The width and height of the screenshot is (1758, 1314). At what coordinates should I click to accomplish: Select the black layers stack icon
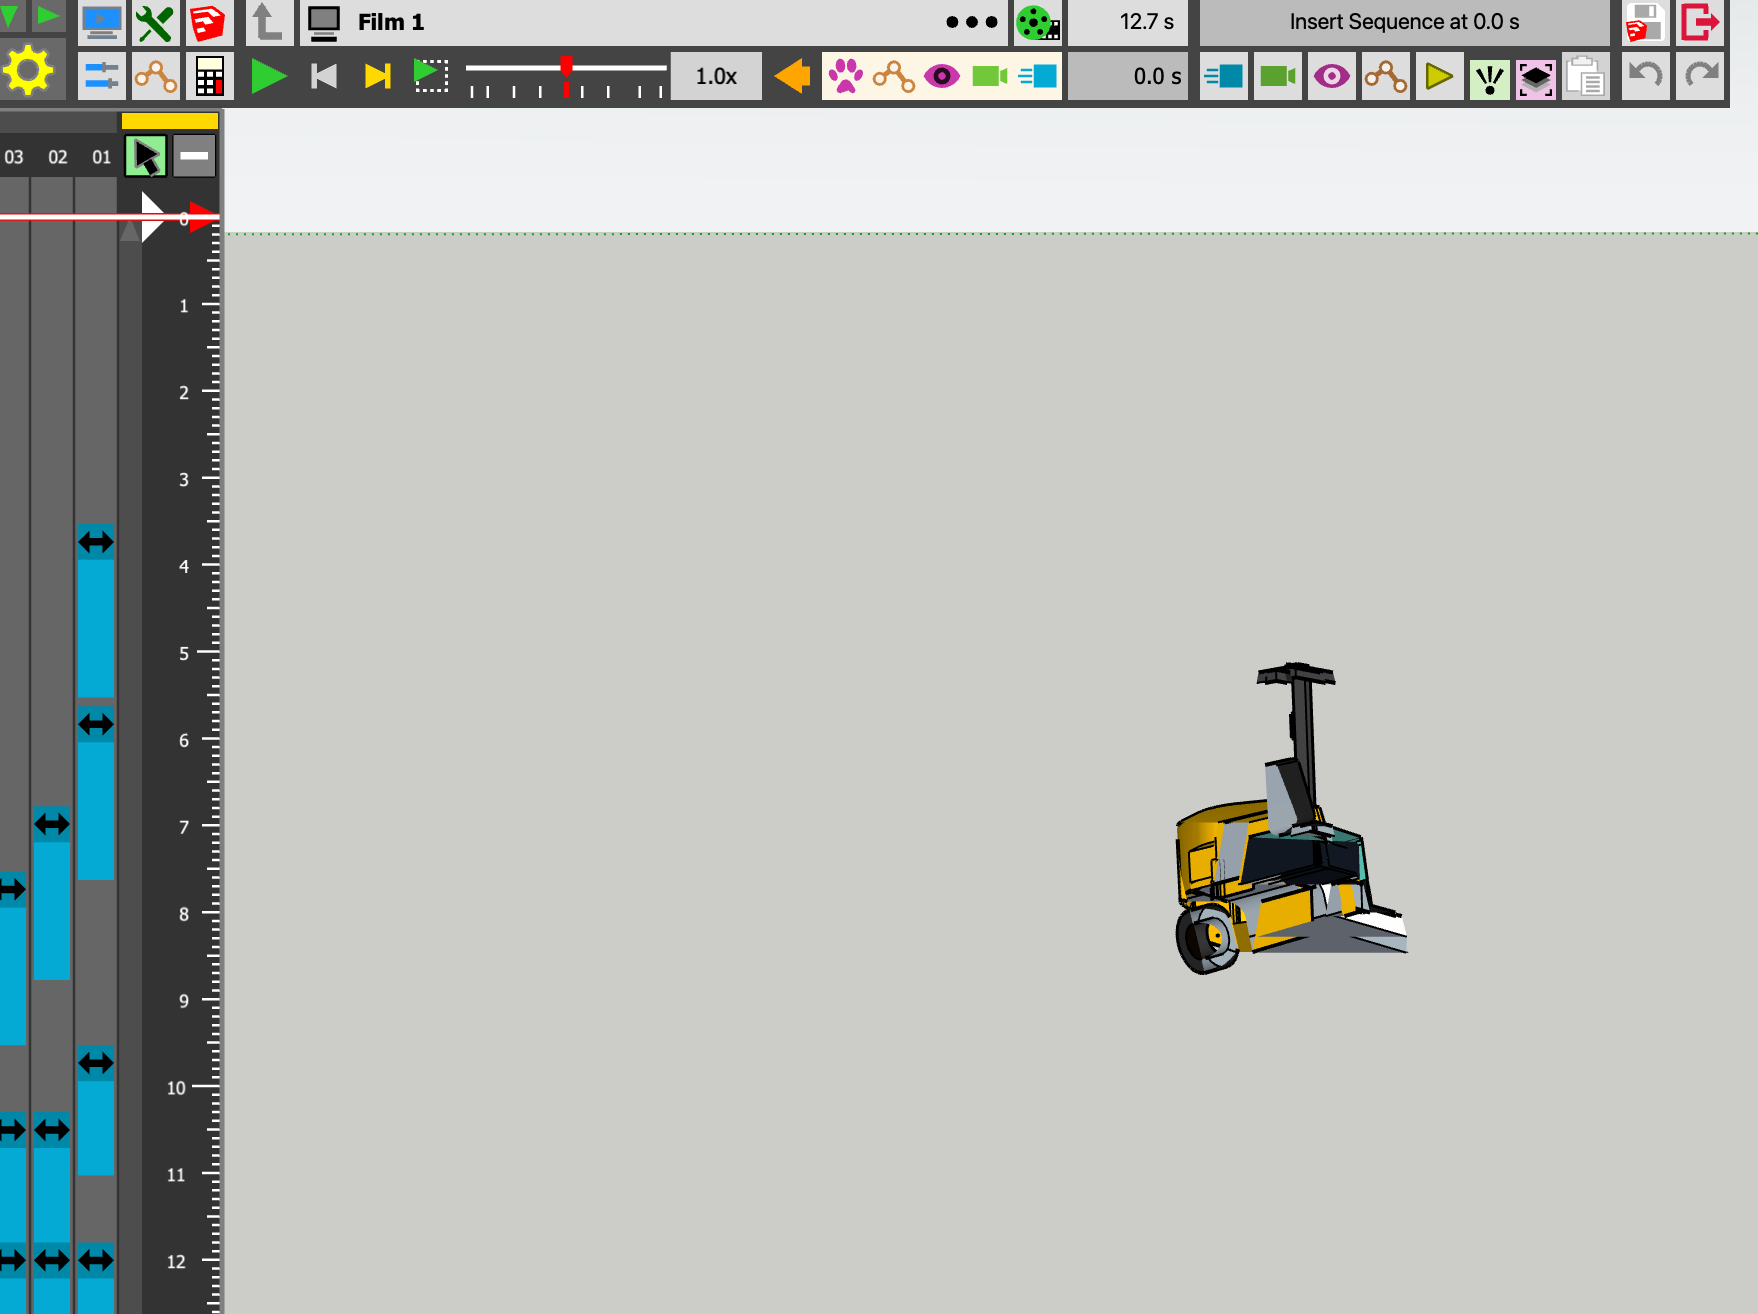[1535, 77]
